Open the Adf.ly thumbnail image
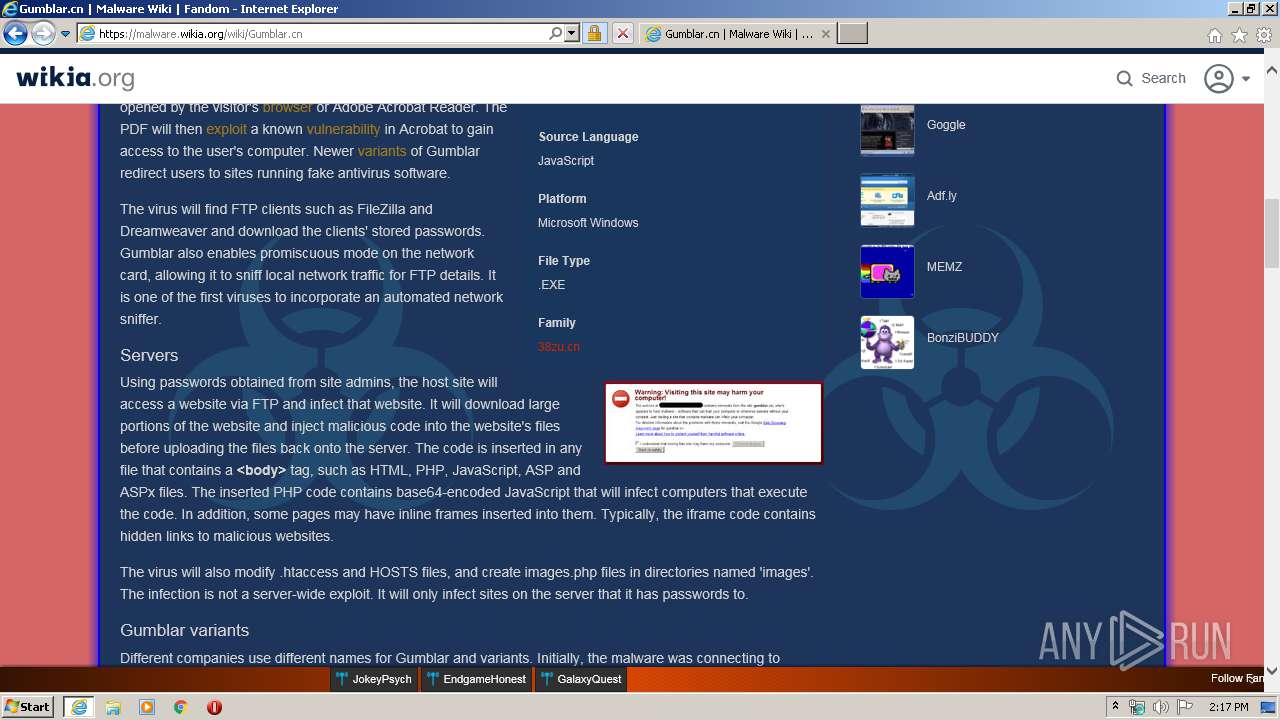The image size is (1280, 720). [x=887, y=200]
